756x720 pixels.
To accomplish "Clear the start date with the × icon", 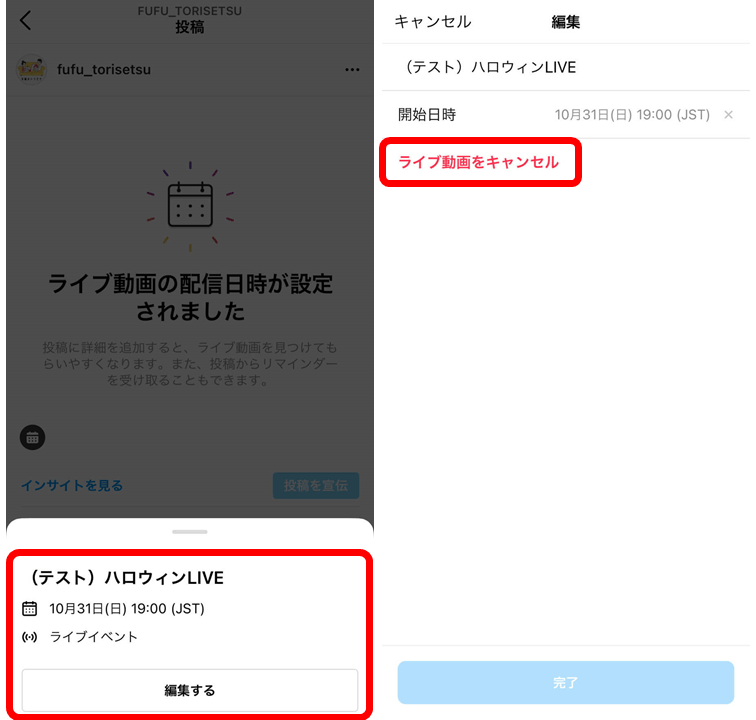I will (x=729, y=115).
